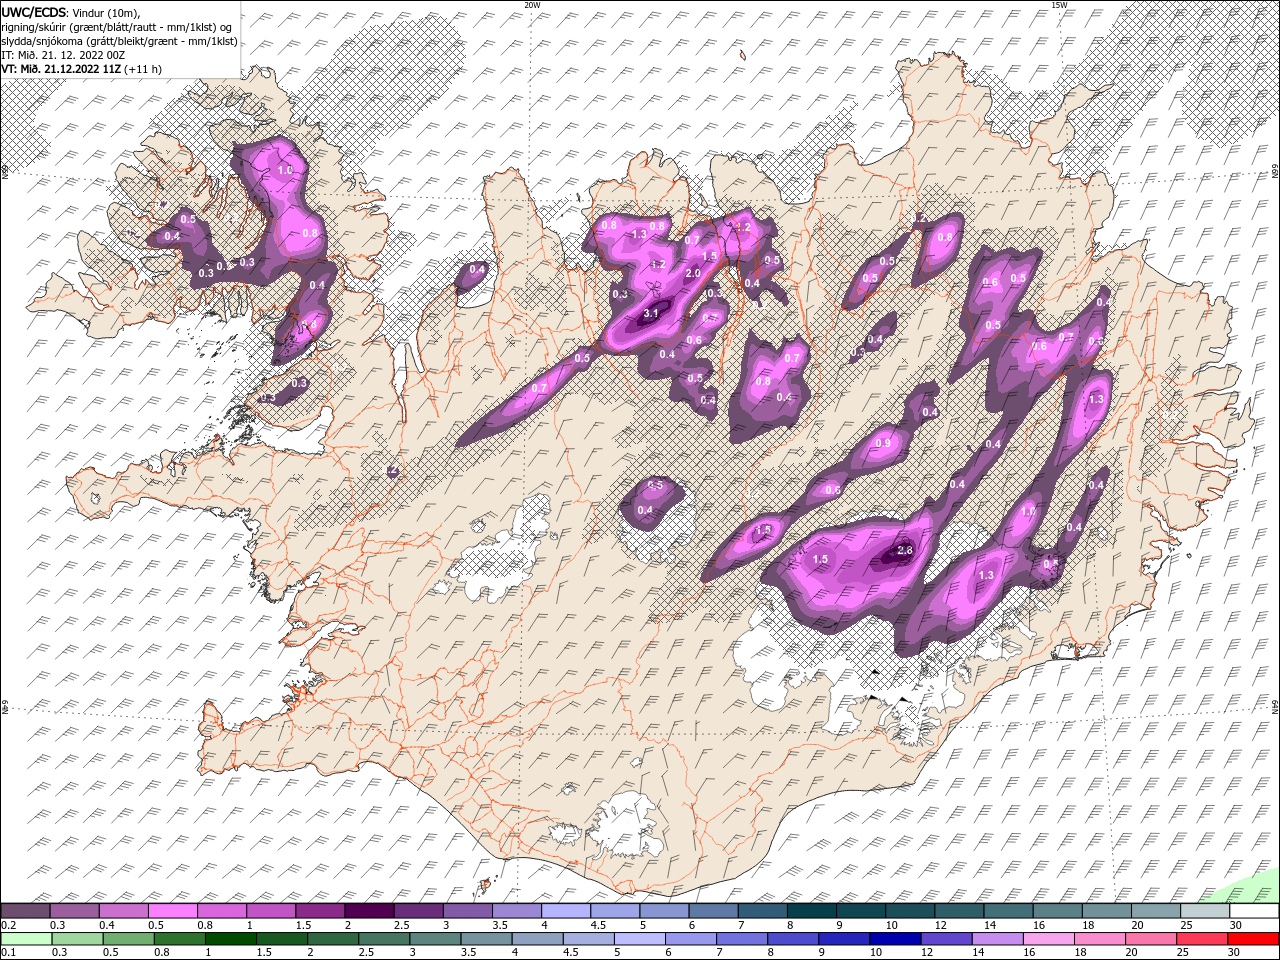
Task: Click the pale green 0.1–0.3 rain legend swatch
Action: tap(26, 939)
